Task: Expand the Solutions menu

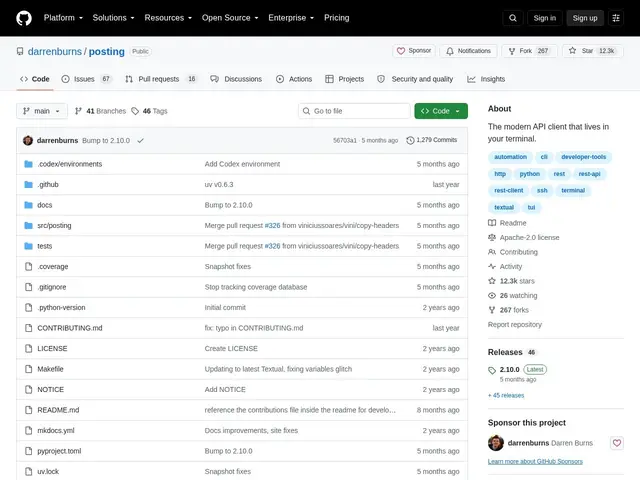Action: 113,18
